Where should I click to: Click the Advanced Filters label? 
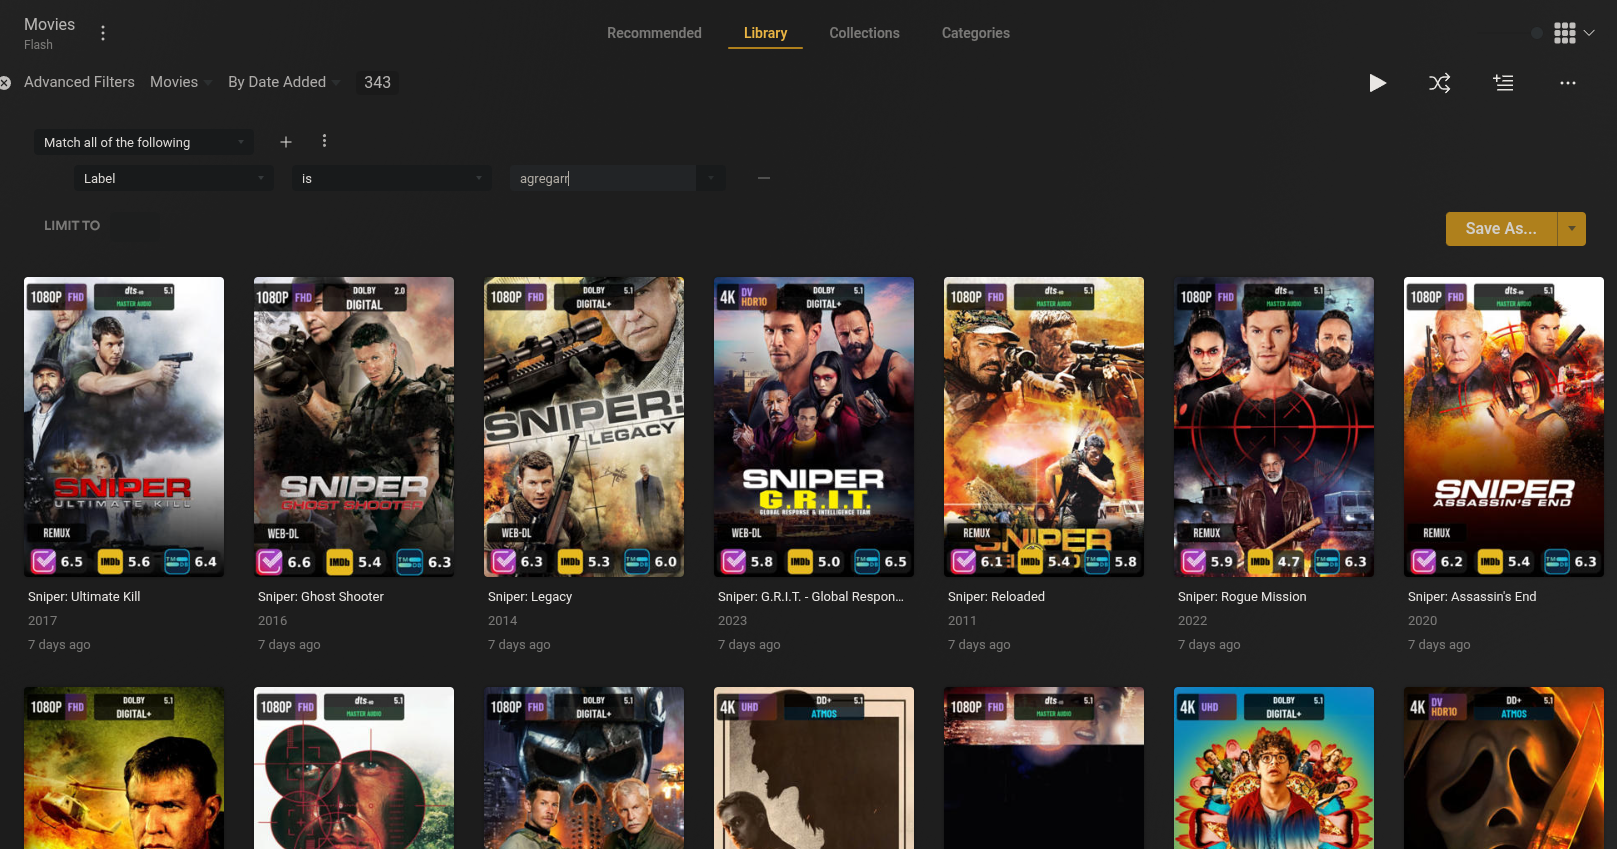click(x=79, y=82)
